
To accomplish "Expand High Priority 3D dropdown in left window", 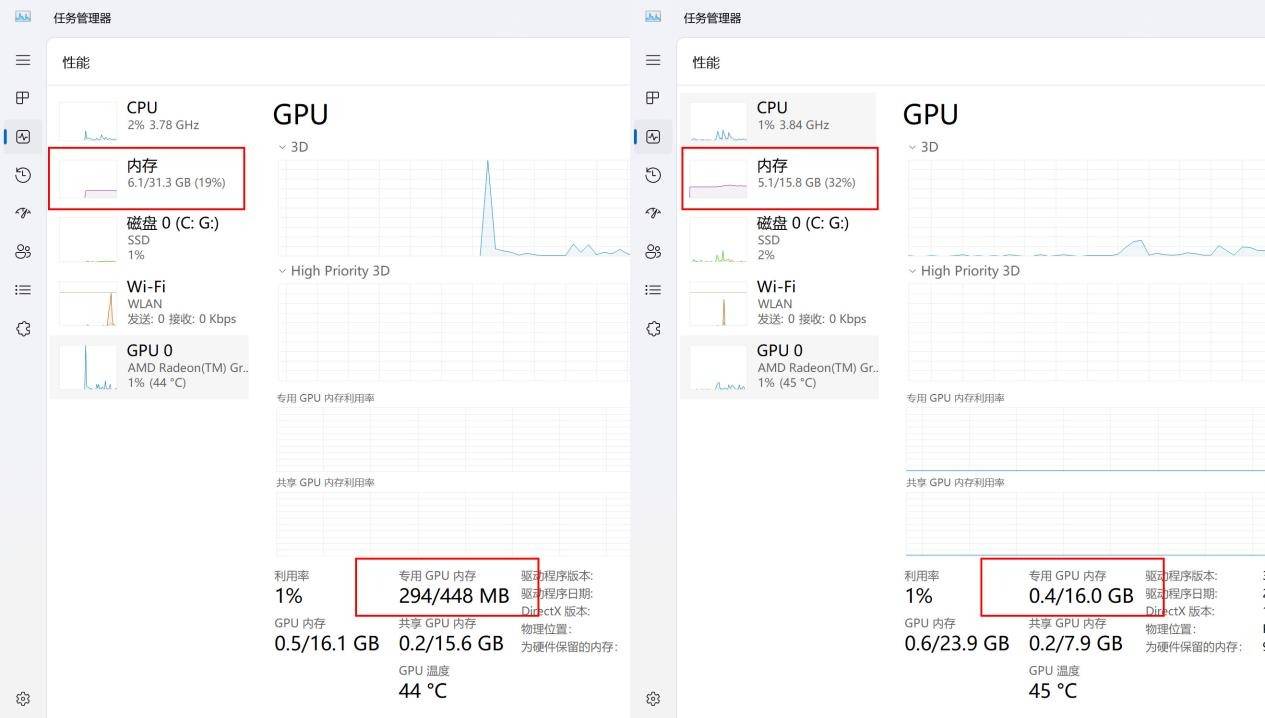I will pyautogui.click(x=282, y=271).
